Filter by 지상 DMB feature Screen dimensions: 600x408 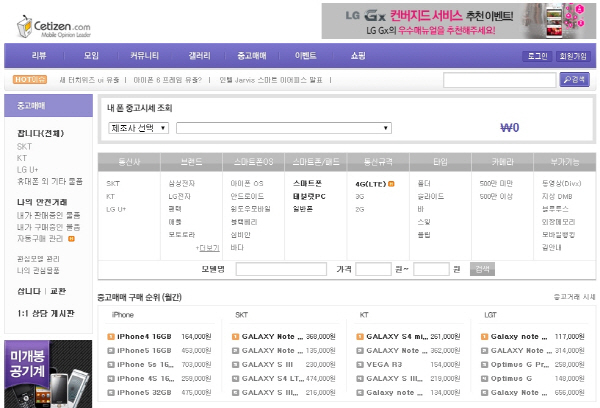tap(557, 196)
